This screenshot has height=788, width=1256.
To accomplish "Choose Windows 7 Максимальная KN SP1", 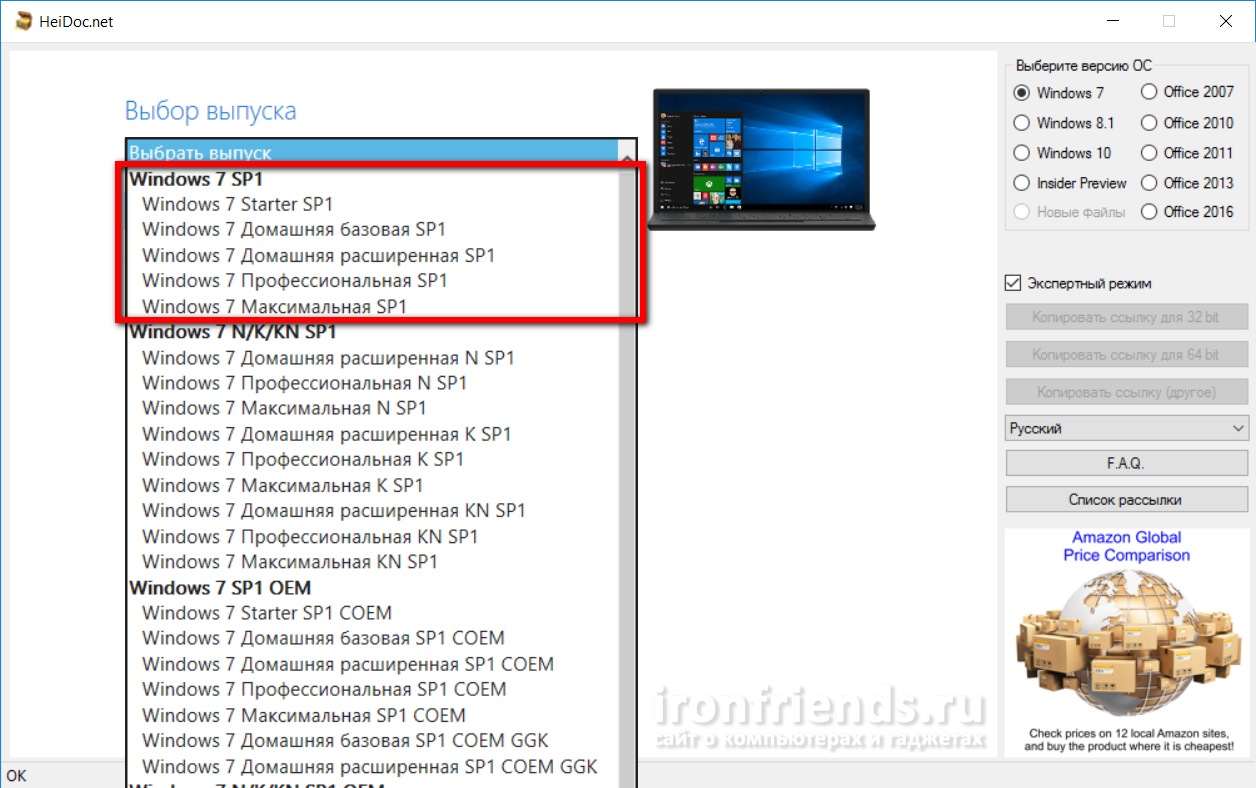I will click(372, 562).
